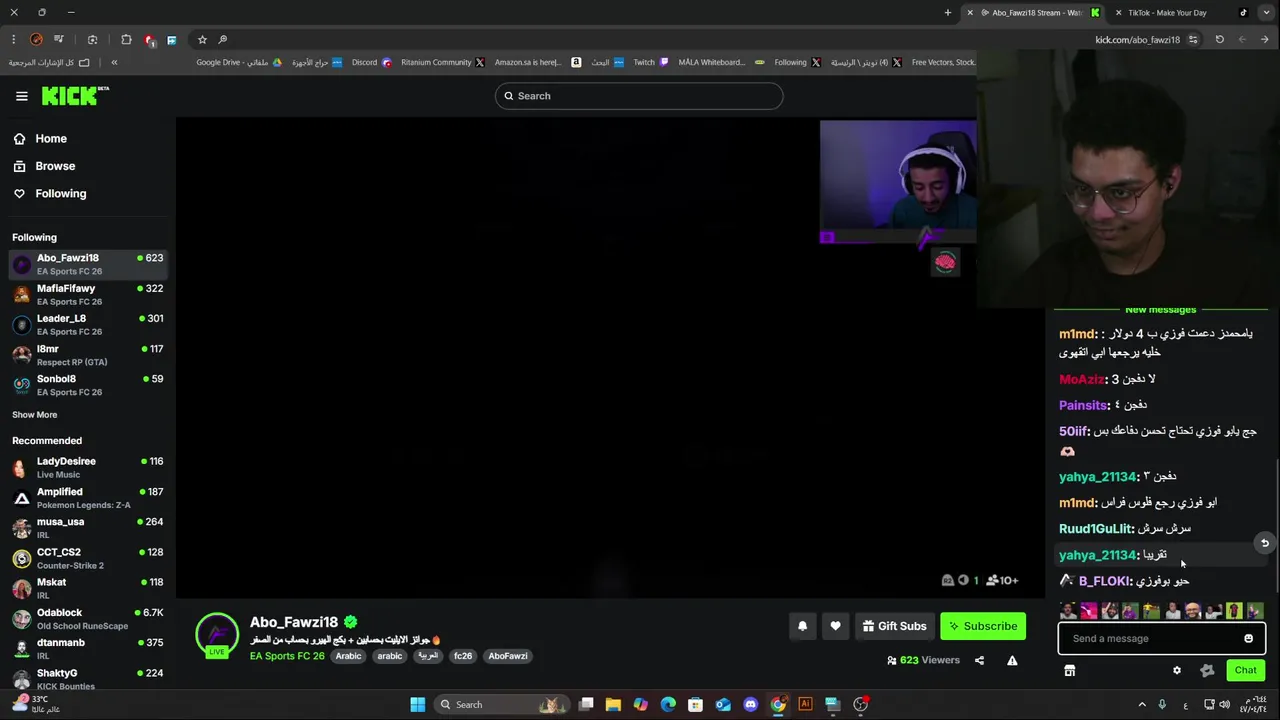This screenshot has width=1280, height=720.
Task: Open a new browser tab
Action: click(x=948, y=13)
